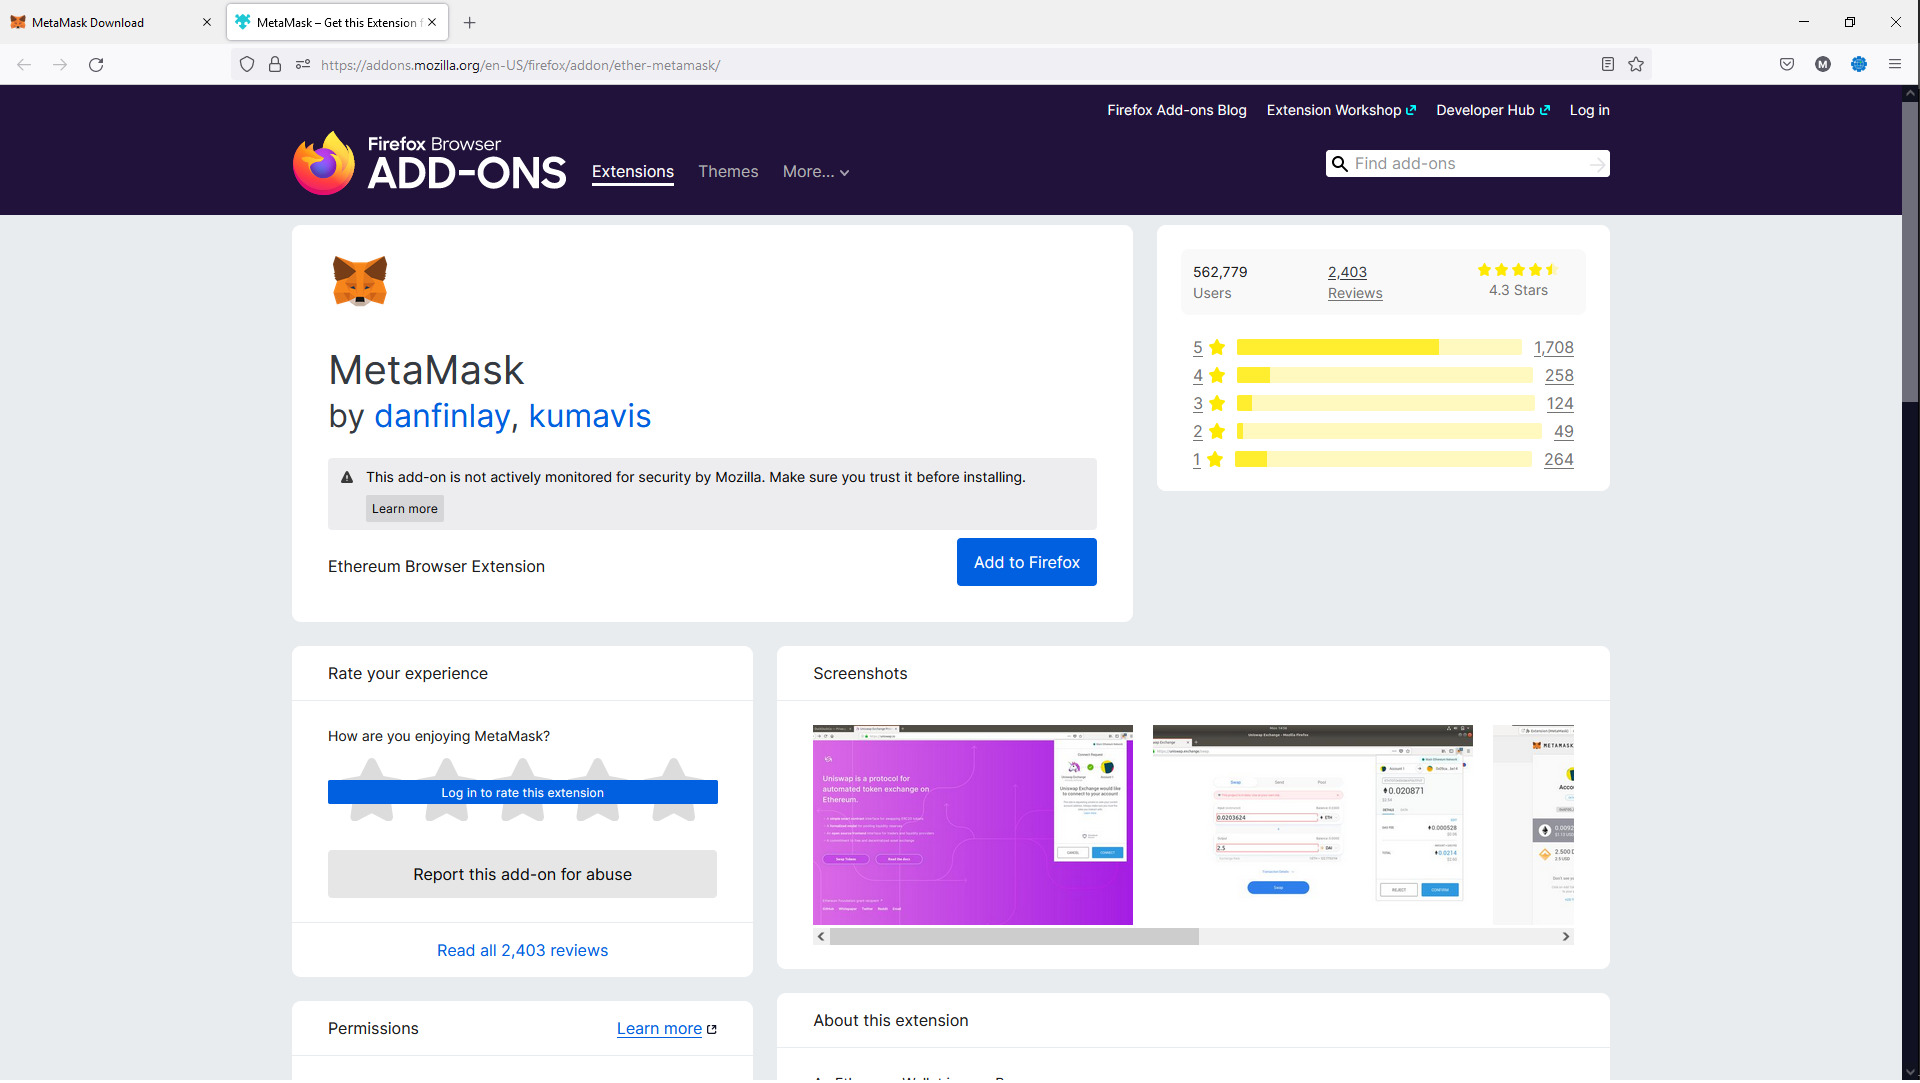Open the Developer Hub link
The width and height of the screenshot is (1920, 1083).
click(x=1493, y=111)
